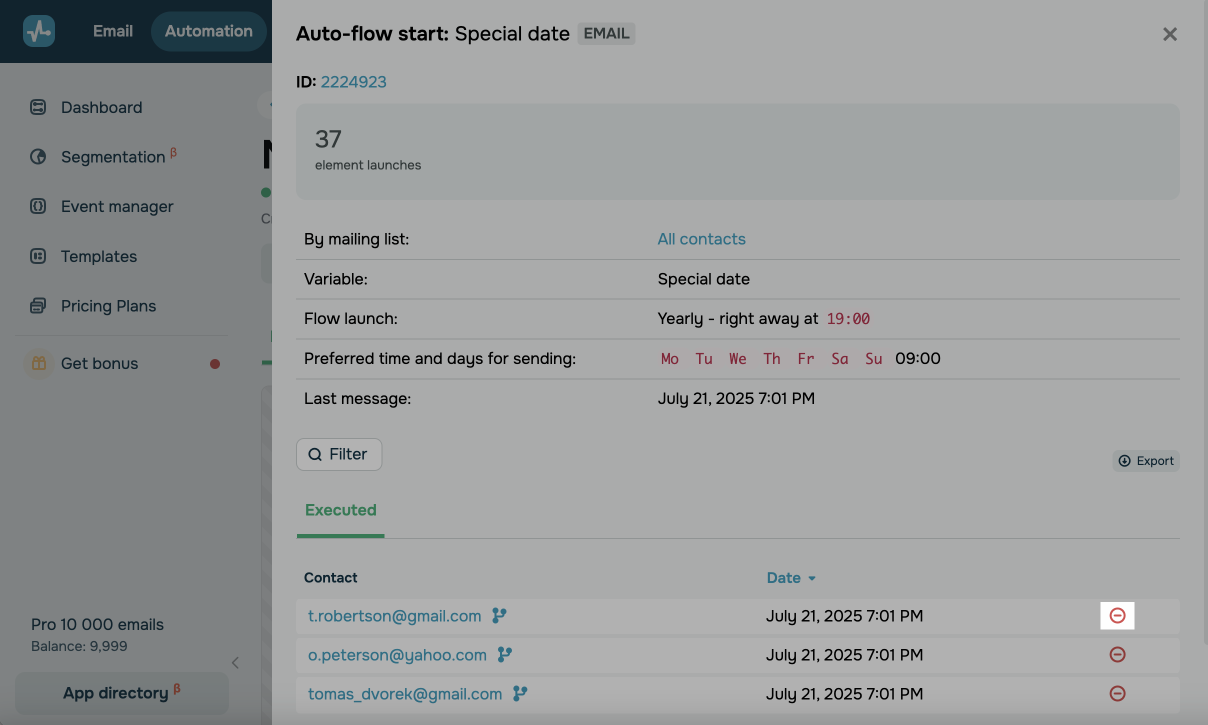Click red minus icon for o.peterson@yahoo.com
Image resolution: width=1208 pixels, height=725 pixels.
coord(1118,655)
